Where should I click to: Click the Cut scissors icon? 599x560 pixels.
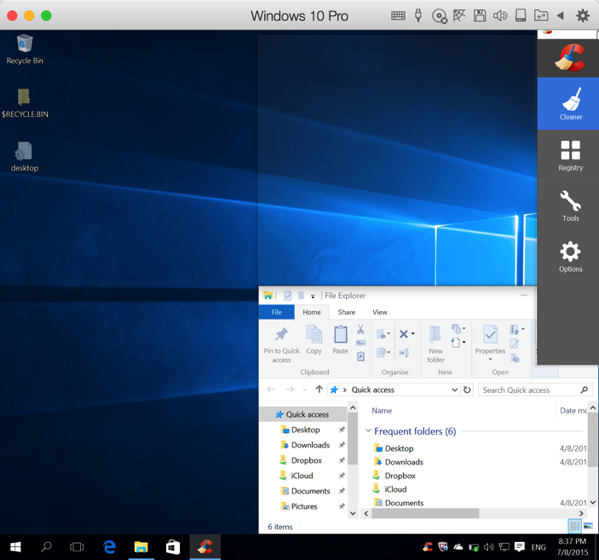[360, 329]
